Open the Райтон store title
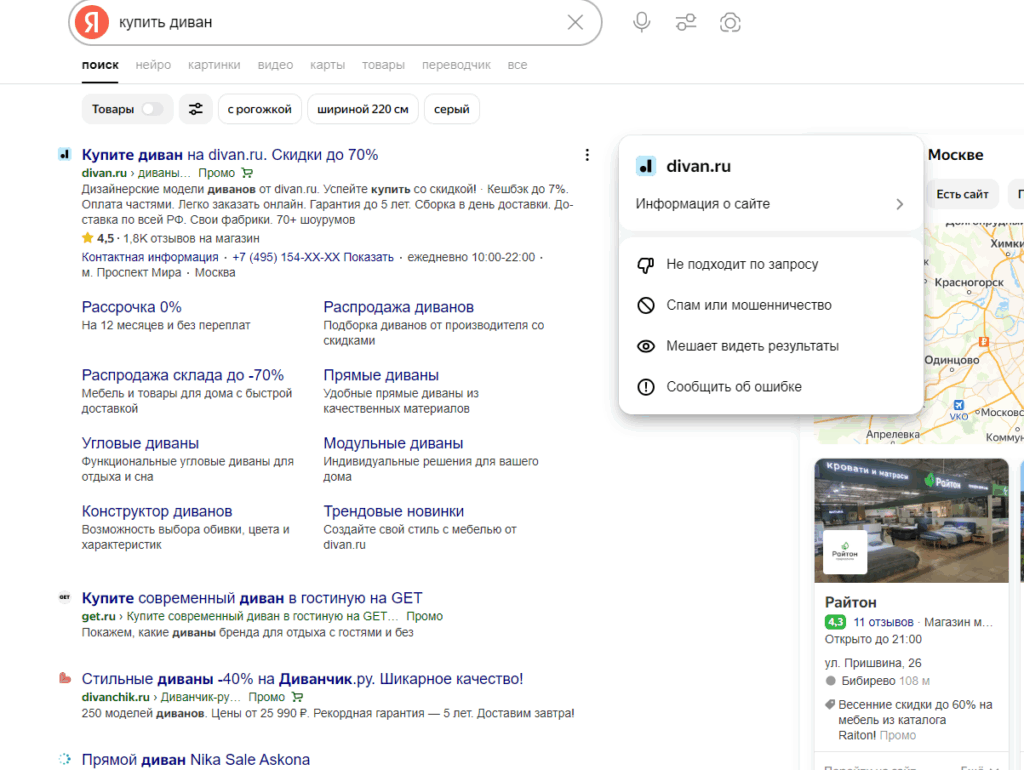Viewport: 1024px width, 770px height. point(850,602)
